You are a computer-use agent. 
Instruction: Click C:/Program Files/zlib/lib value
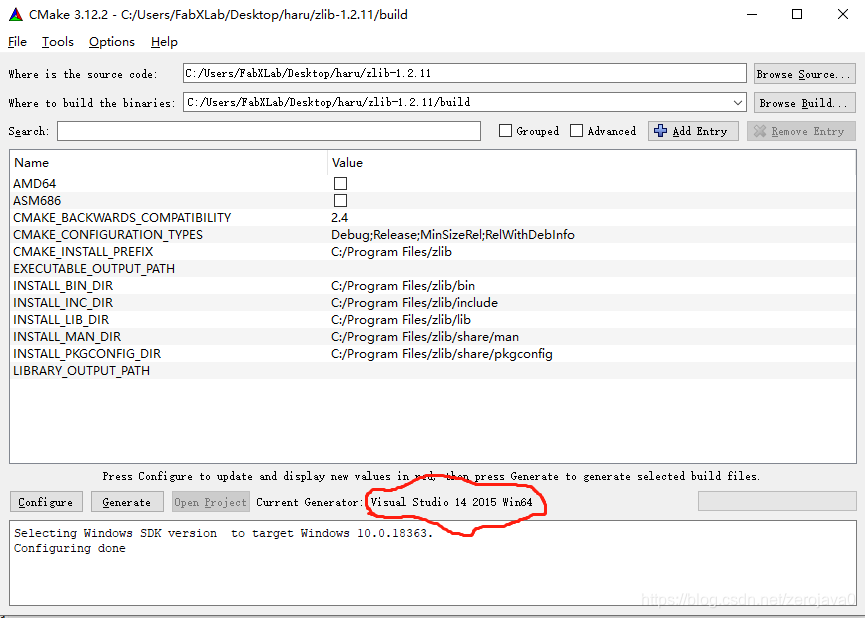[x=401, y=321]
